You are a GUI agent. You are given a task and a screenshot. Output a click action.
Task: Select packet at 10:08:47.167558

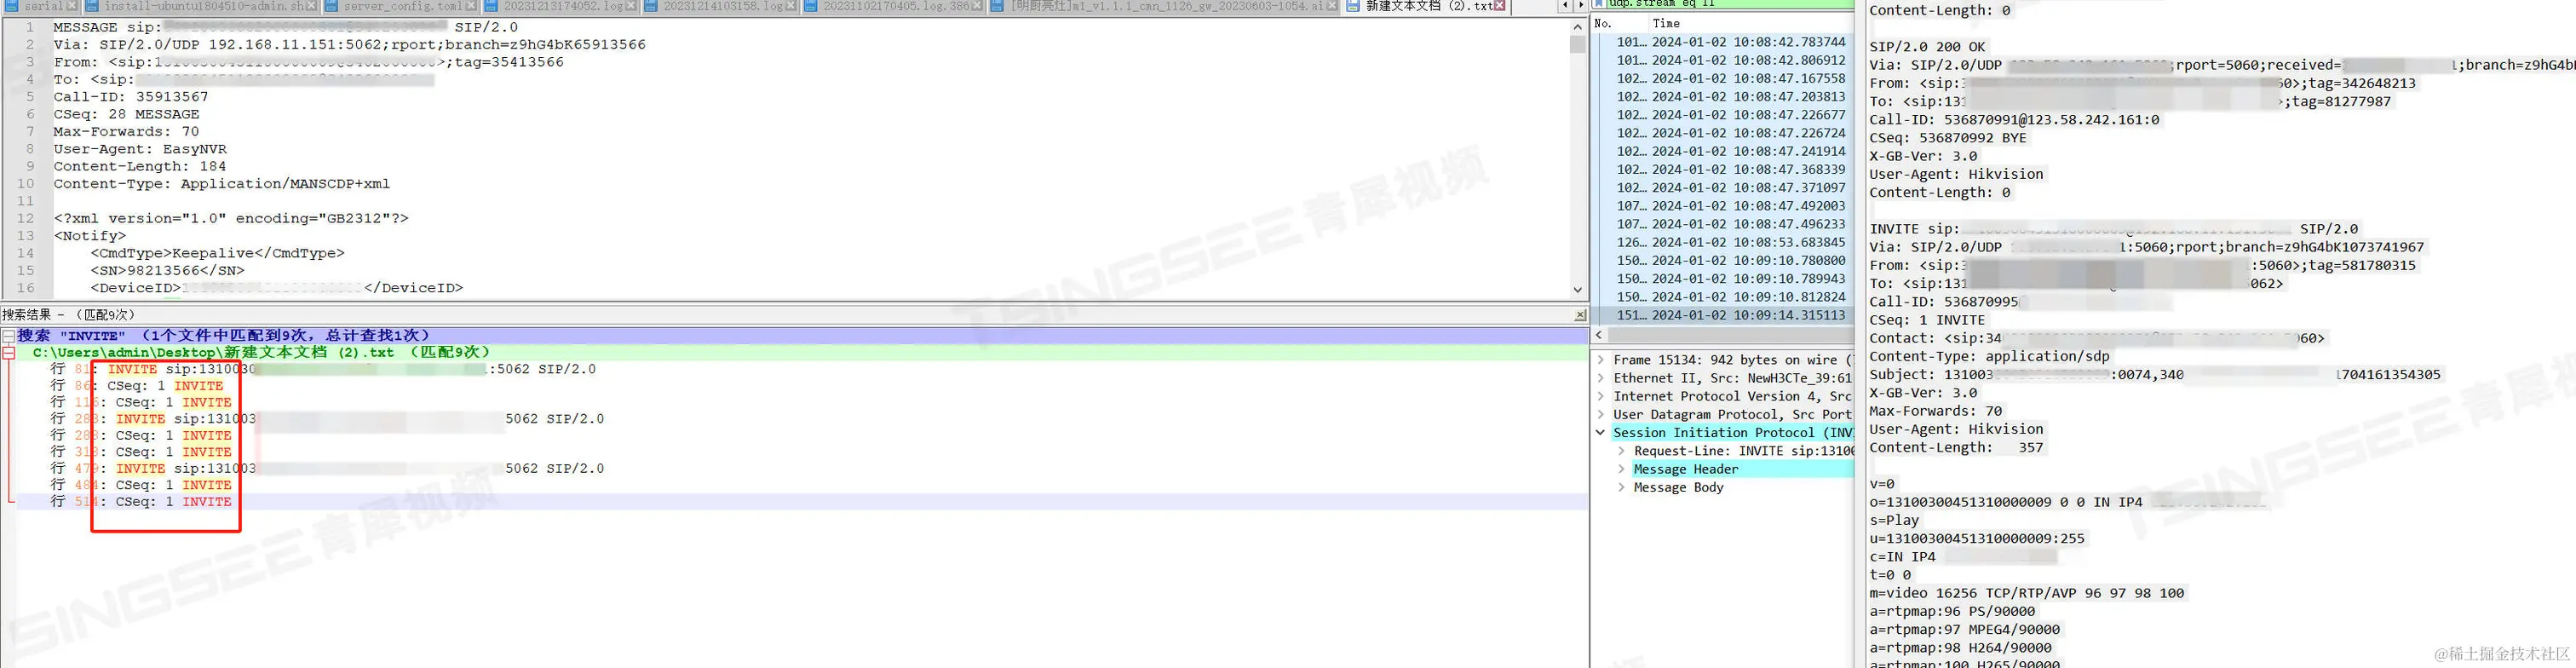[x=1722, y=78]
